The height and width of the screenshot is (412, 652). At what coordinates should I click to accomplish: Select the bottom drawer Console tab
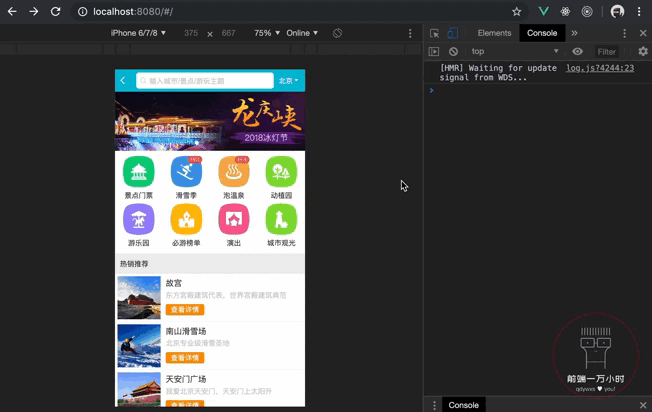coord(463,405)
